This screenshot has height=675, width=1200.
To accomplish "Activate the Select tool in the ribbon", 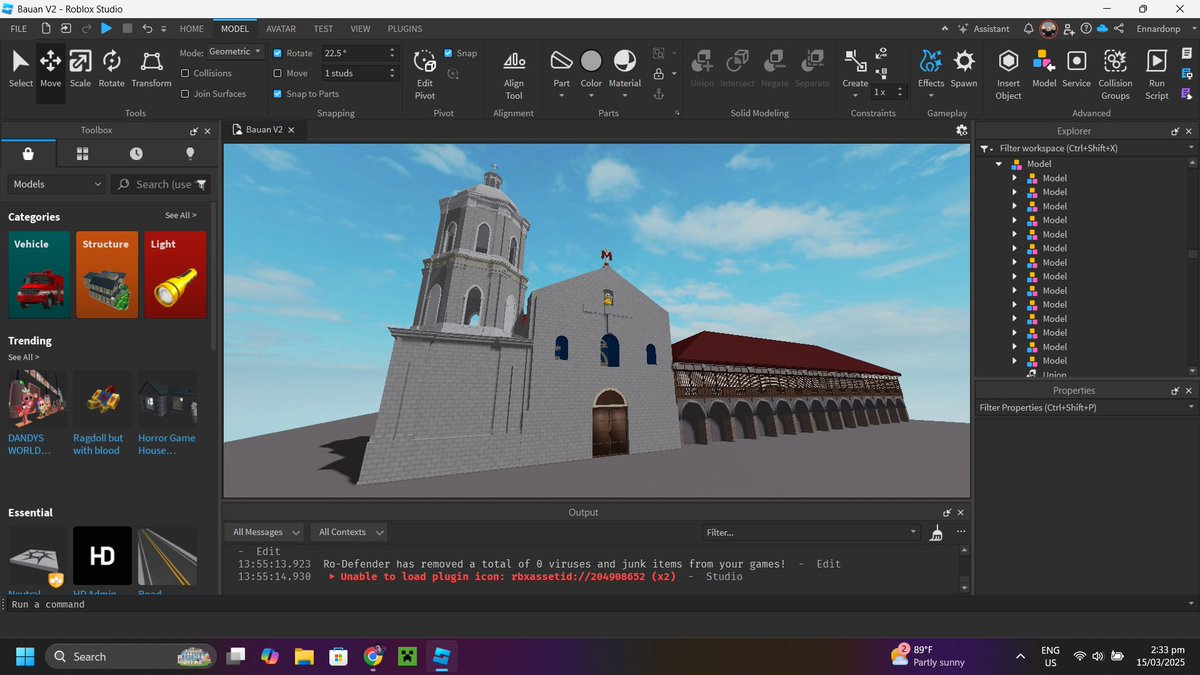I will click(21, 69).
